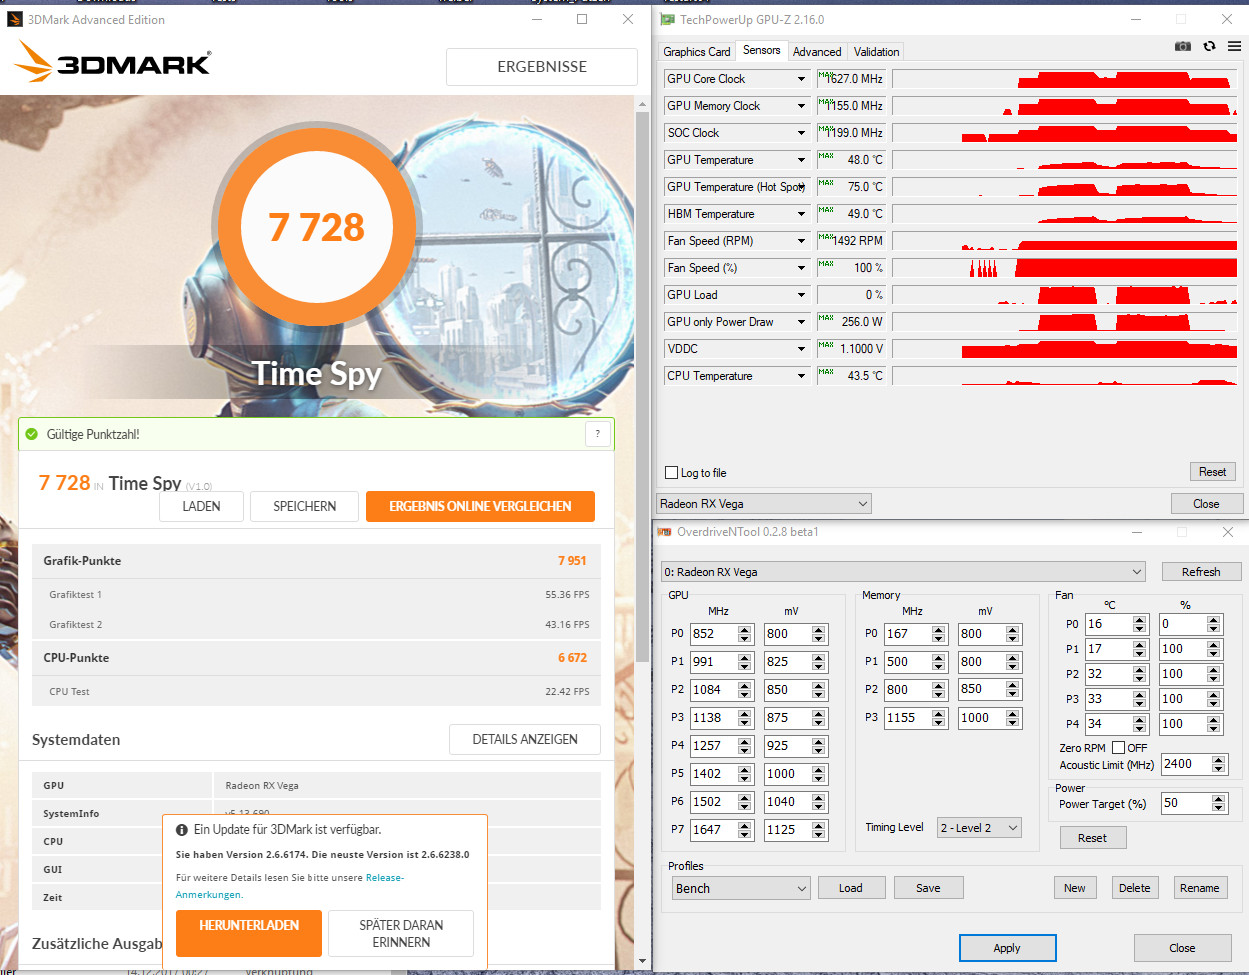Click the Grafik-Punkte score 7 951
This screenshot has width=1249, height=975.
point(572,561)
